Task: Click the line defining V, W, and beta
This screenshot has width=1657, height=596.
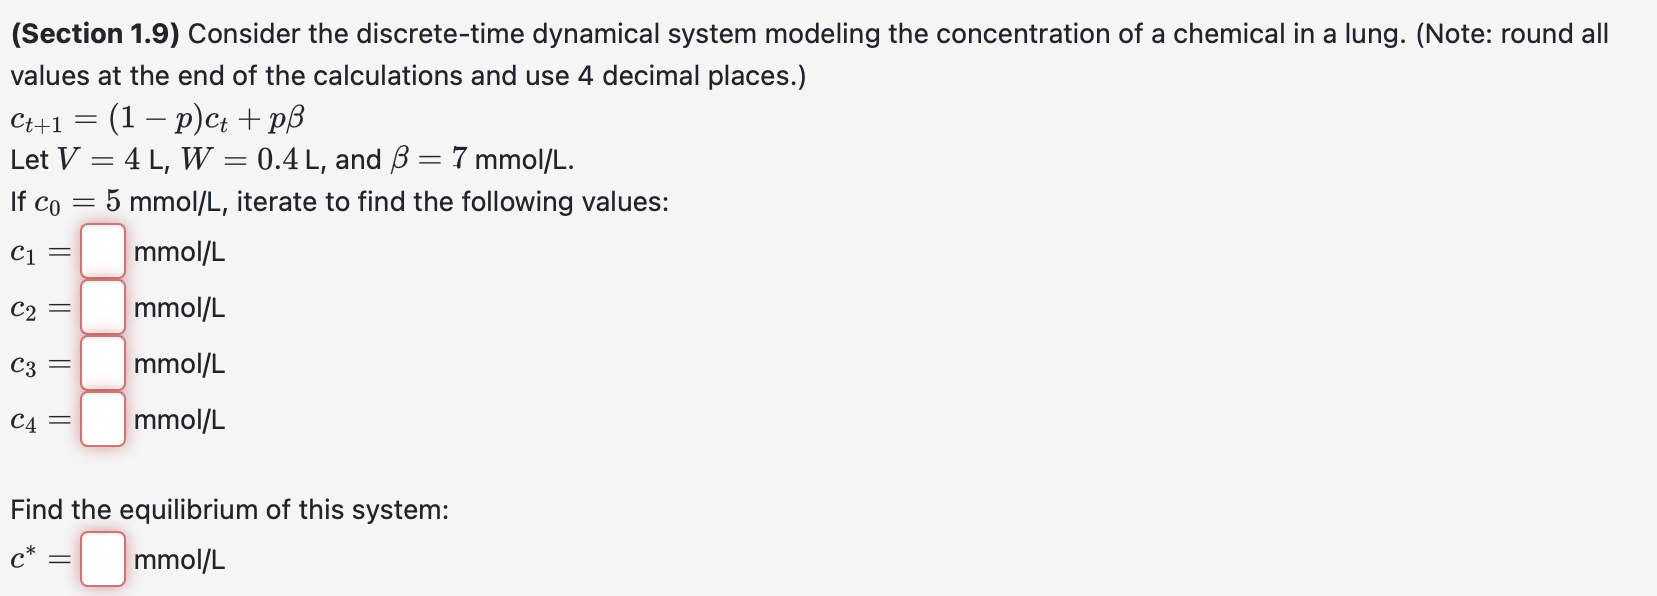Action: (x=290, y=158)
